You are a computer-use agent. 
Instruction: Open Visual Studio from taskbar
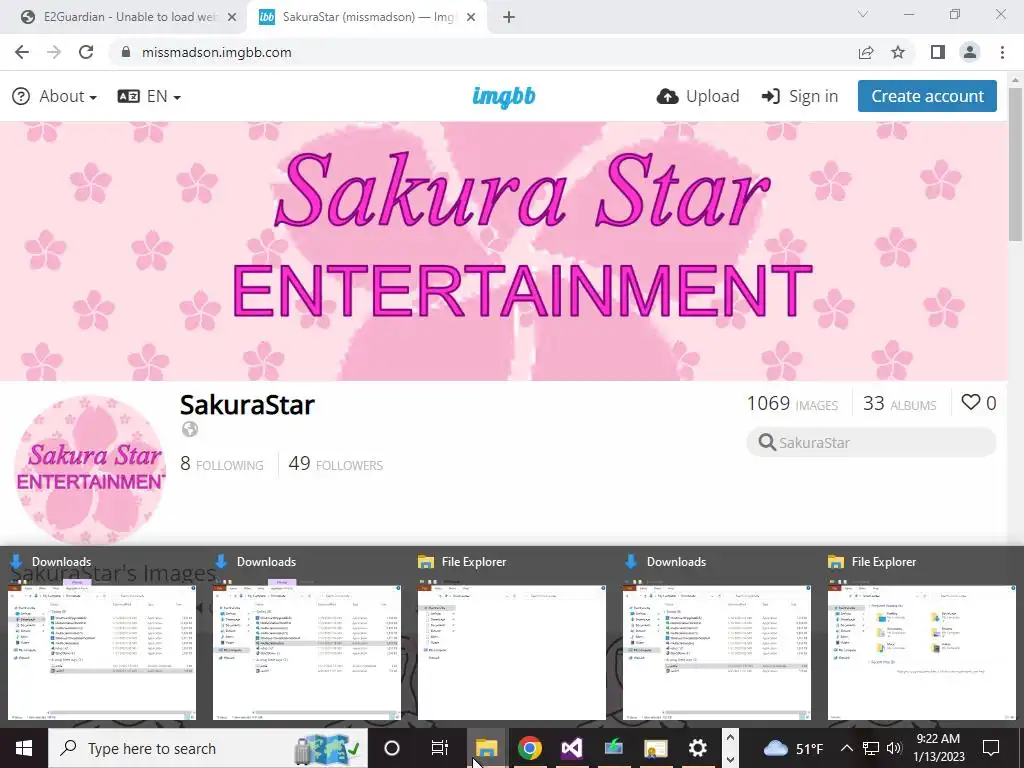[571, 748]
